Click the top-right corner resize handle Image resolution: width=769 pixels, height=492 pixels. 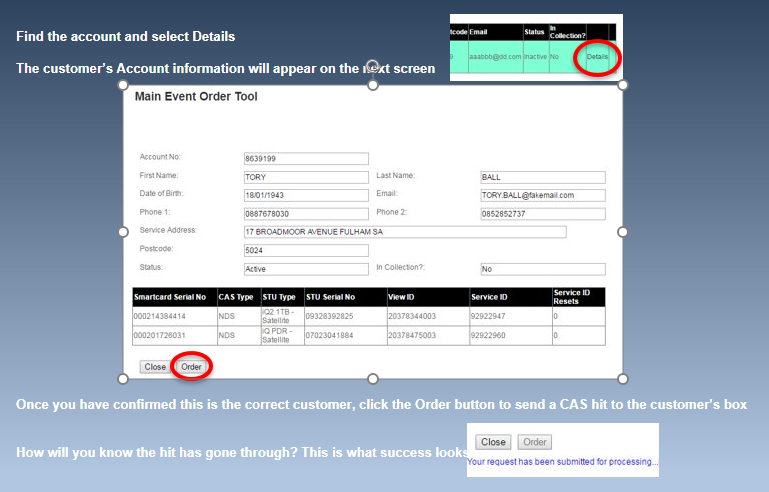pyautogui.click(x=623, y=85)
